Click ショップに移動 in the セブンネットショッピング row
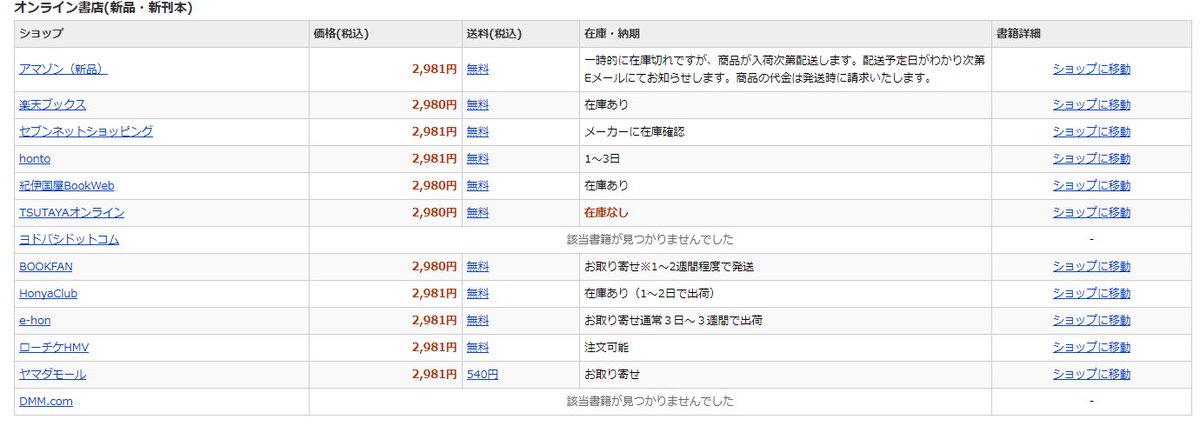Viewport: 1200px width, 426px height. 1091,131
